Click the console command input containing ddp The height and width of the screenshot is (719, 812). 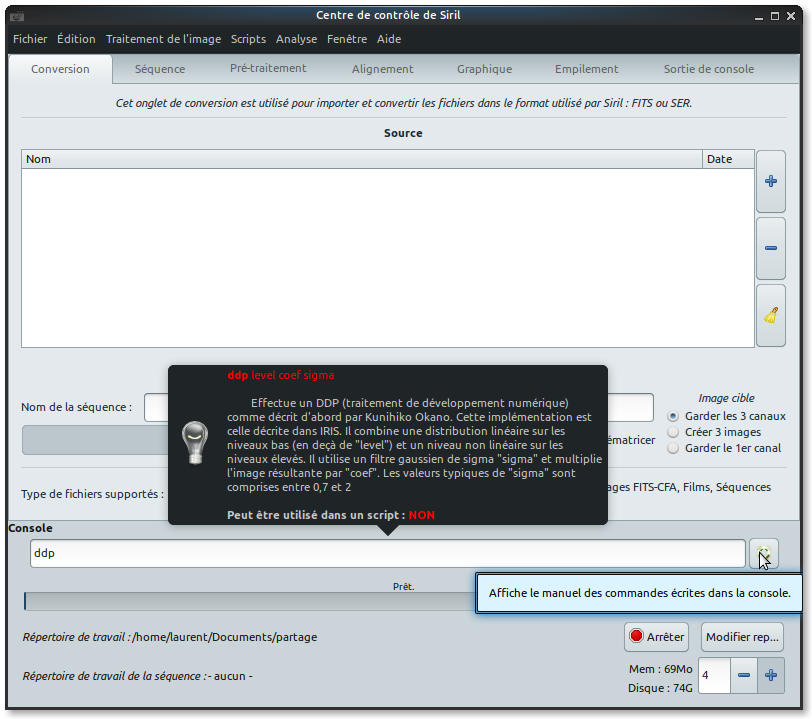pyautogui.click(x=387, y=553)
